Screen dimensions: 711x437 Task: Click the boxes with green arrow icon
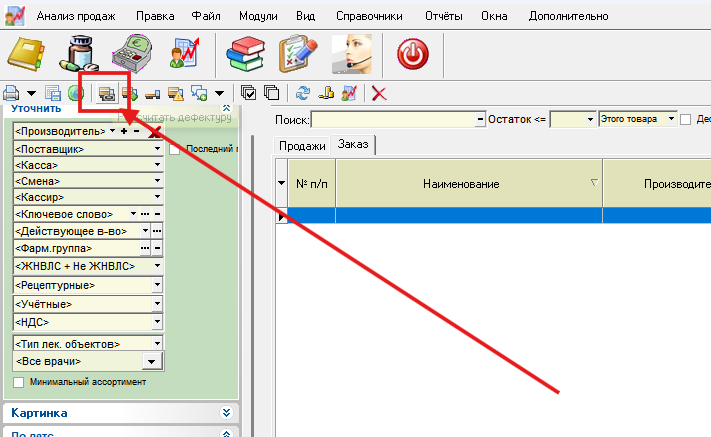130,94
